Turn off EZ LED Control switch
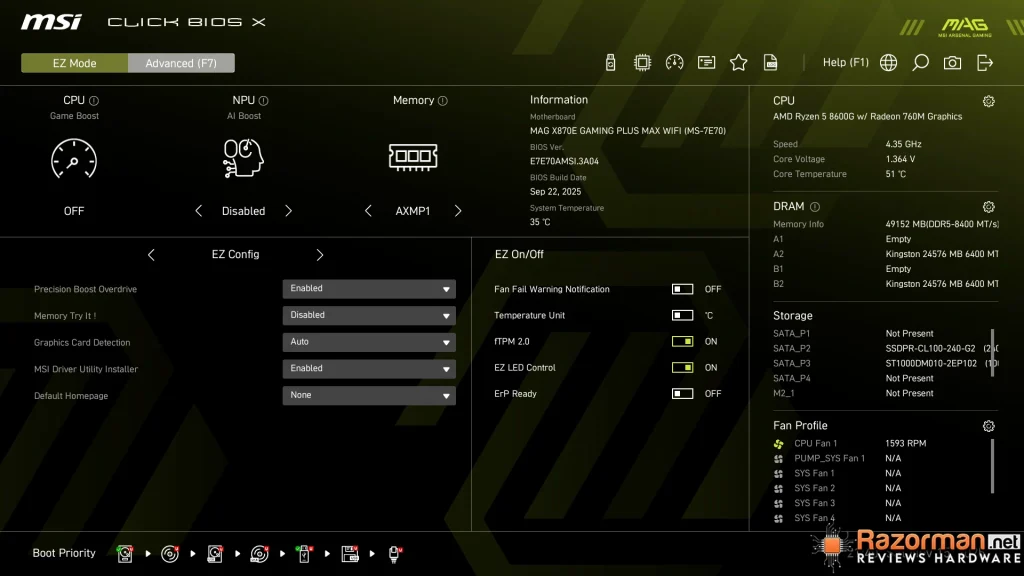Screen dimensions: 1024x576 pos(682,368)
